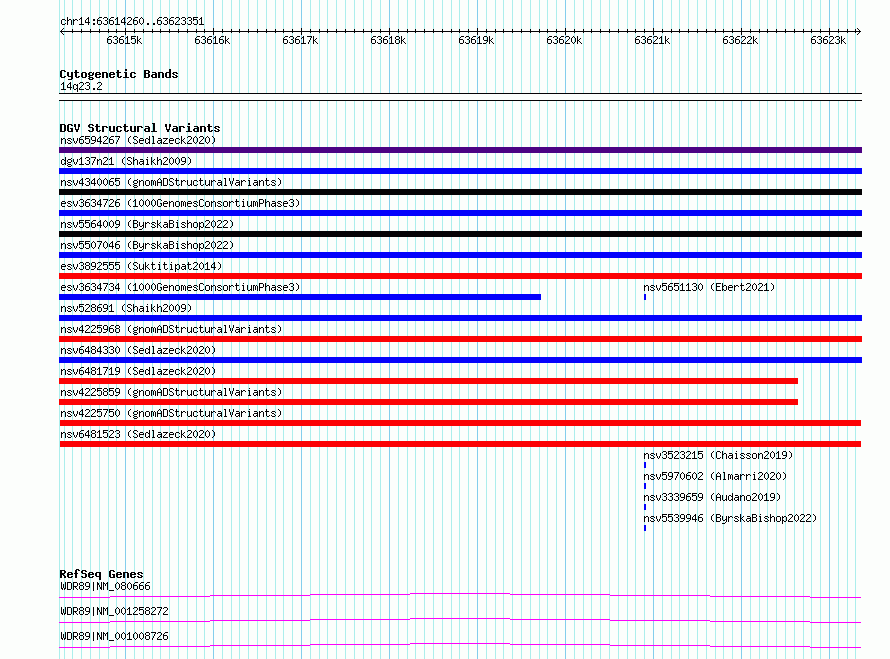Click the 63616k ruler position

point(212,40)
